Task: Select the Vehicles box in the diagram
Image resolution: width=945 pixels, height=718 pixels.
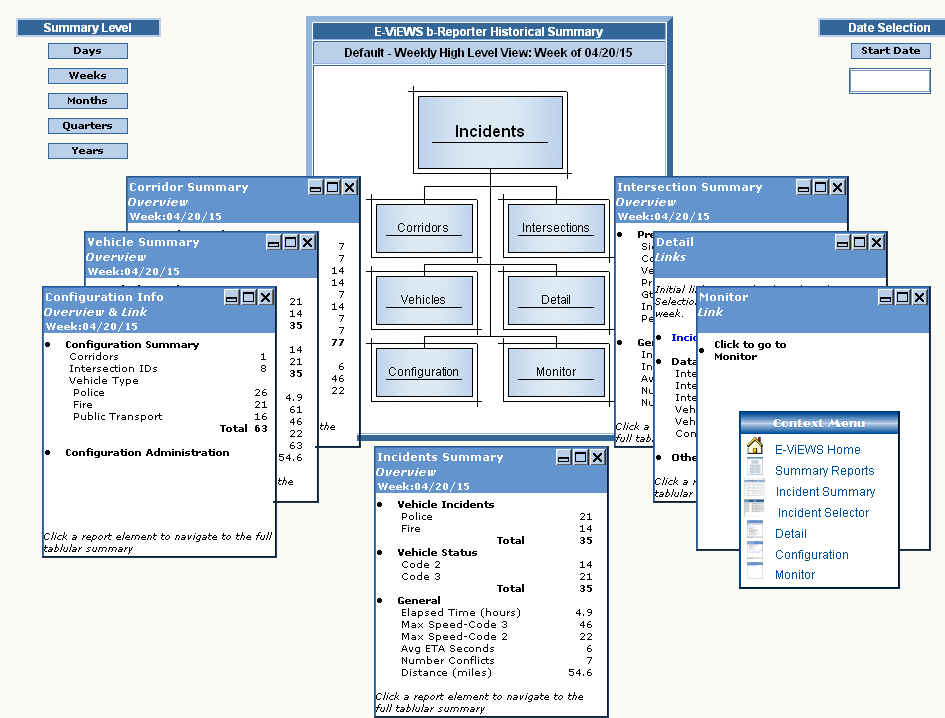Action: point(423,299)
